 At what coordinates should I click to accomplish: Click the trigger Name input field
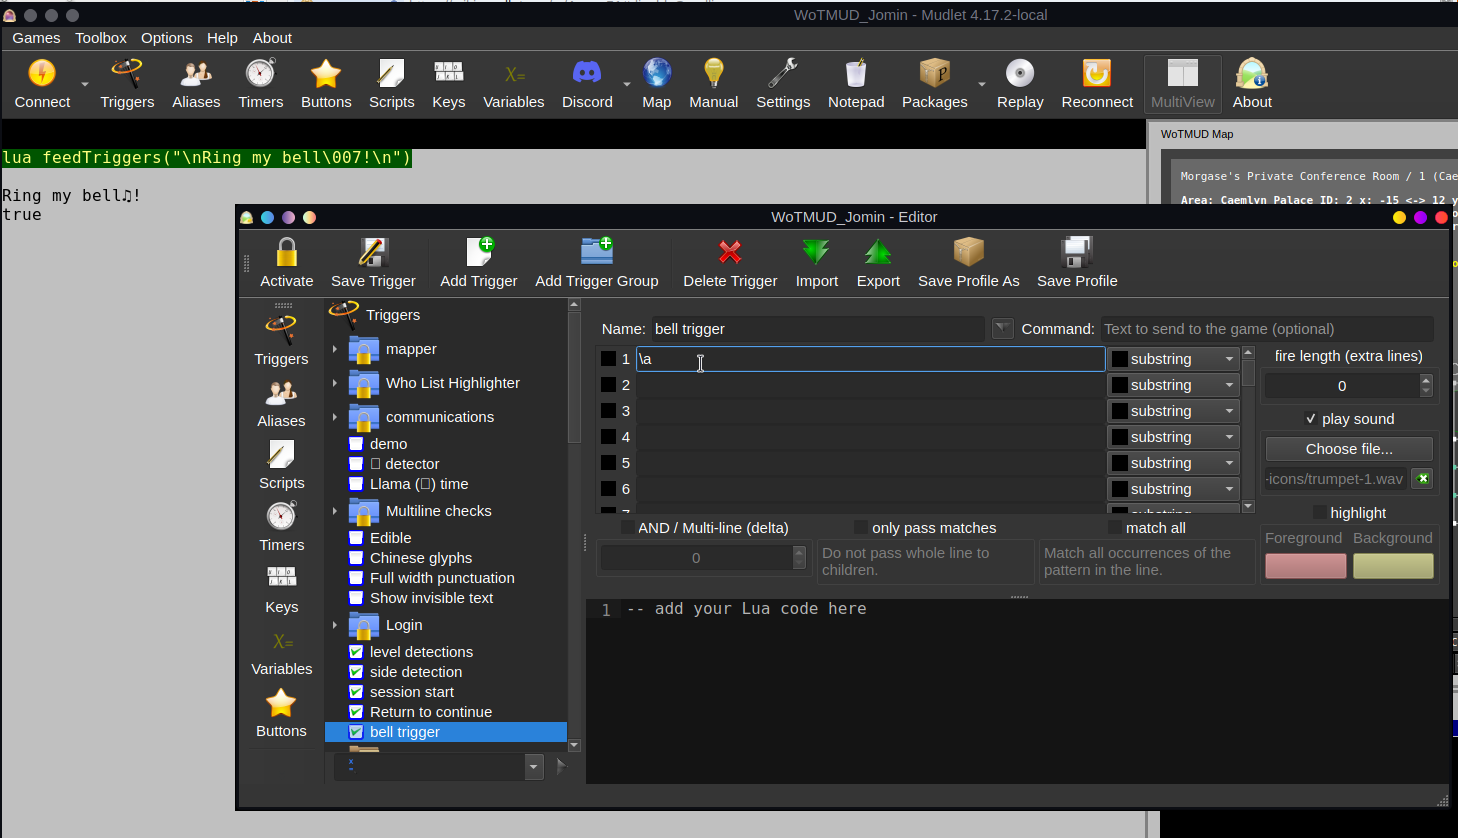[x=817, y=329]
